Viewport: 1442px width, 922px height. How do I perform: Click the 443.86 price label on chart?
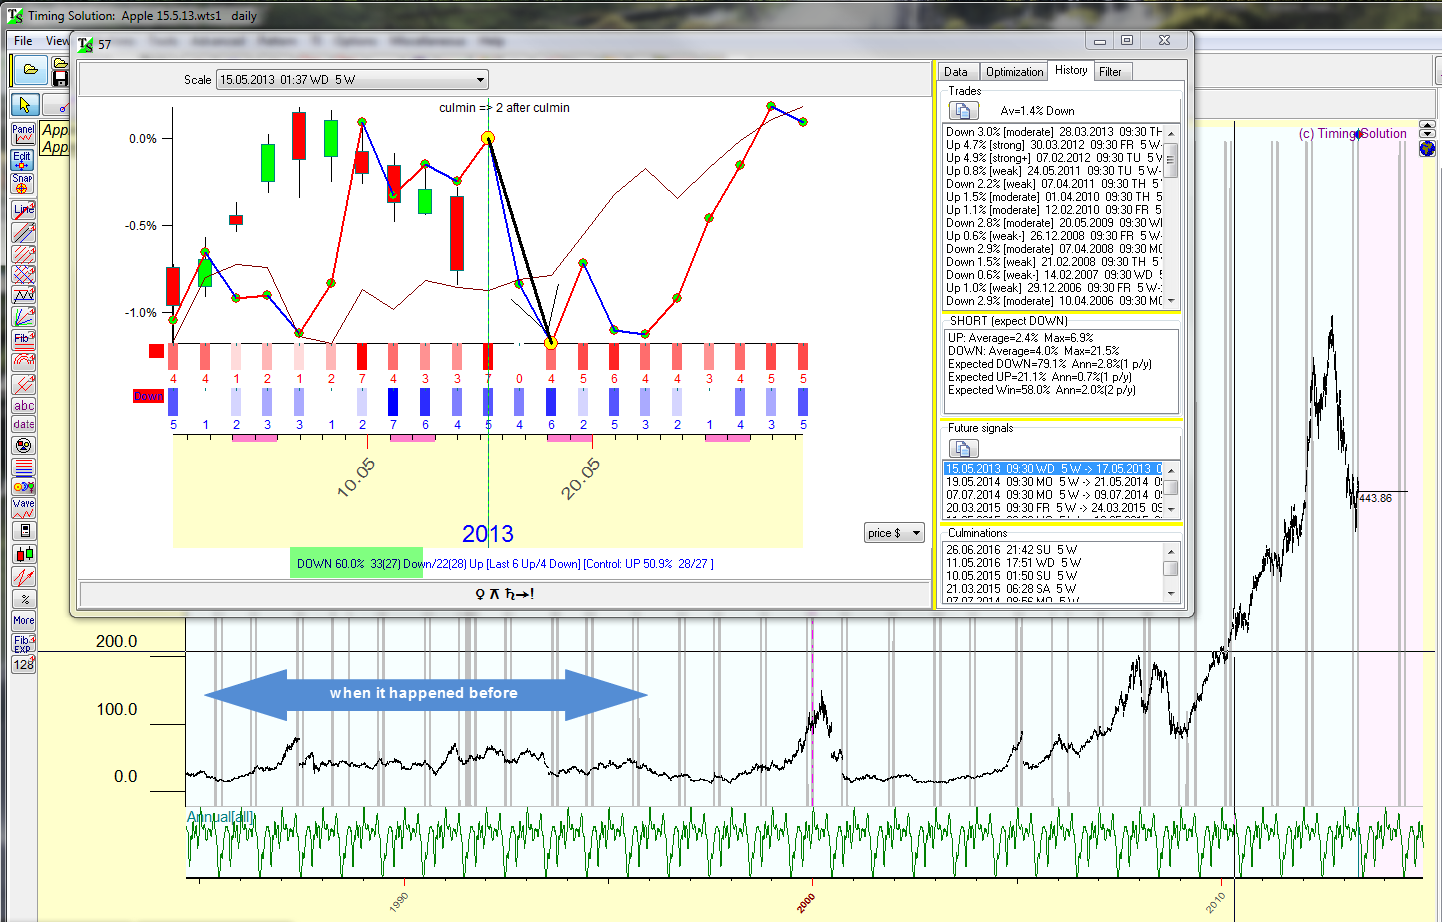(x=1376, y=498)
